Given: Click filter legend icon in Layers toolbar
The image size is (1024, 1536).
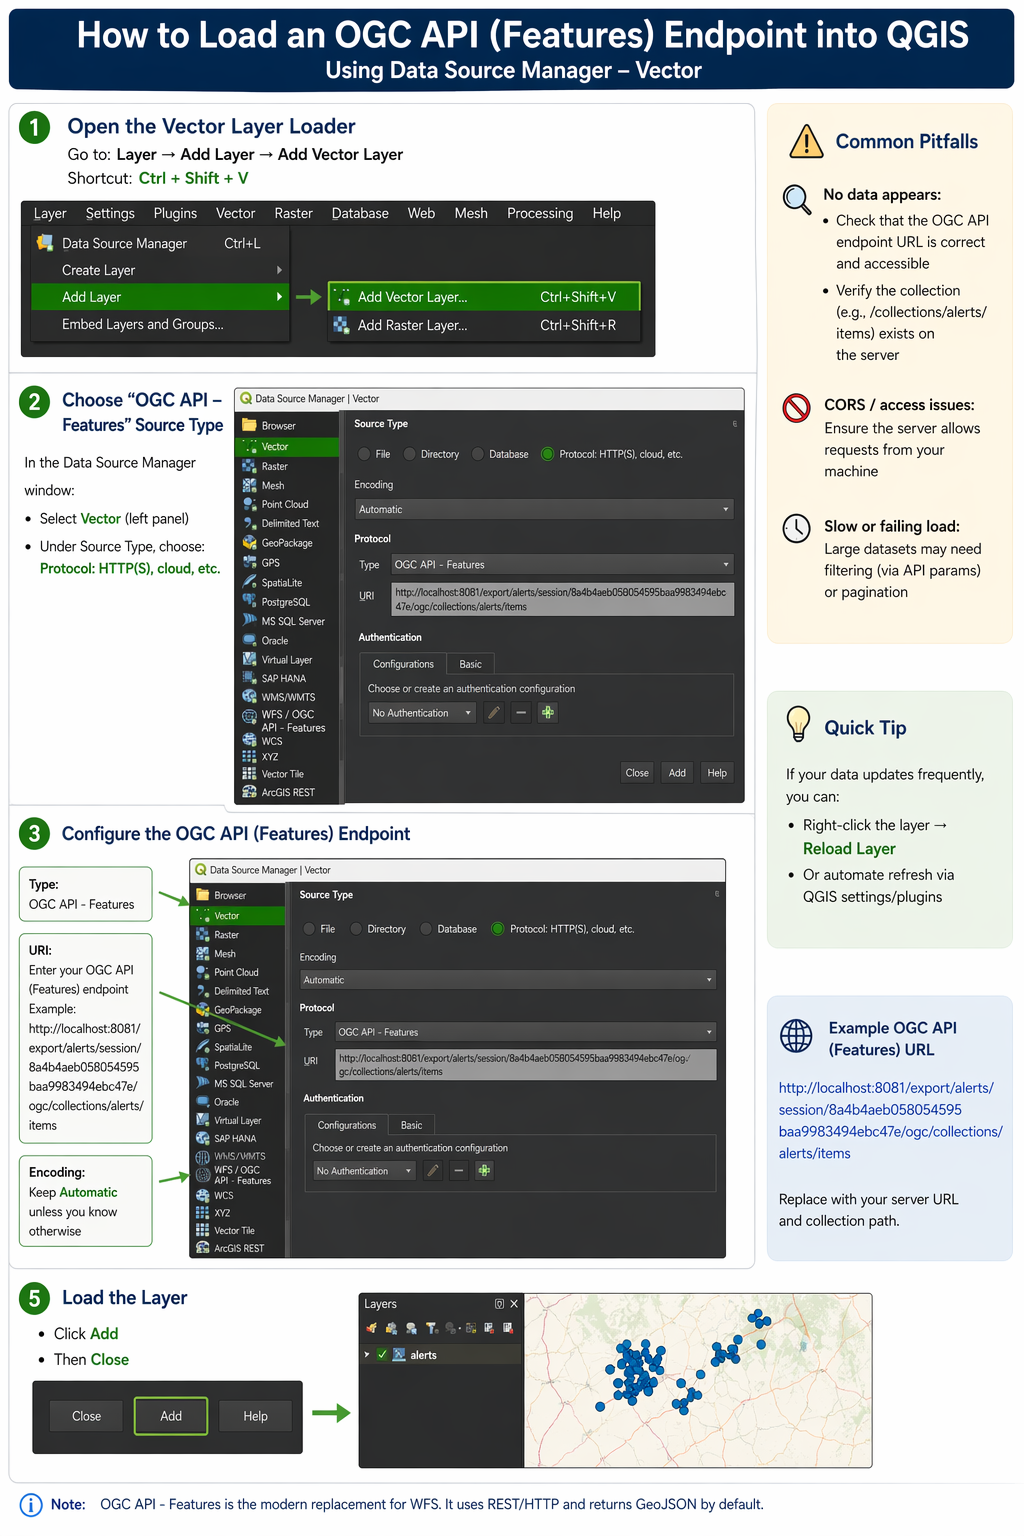Looking at the screenshot, I should click(432, 1328).
